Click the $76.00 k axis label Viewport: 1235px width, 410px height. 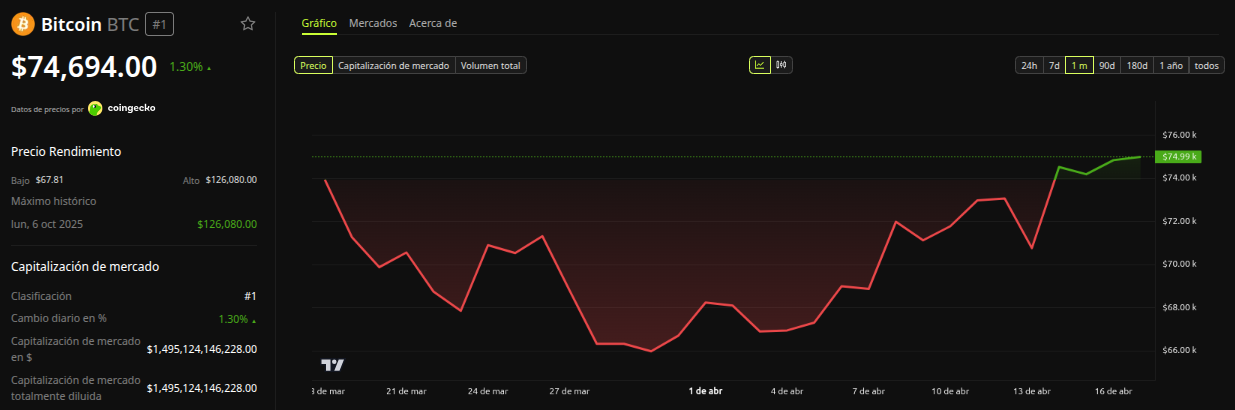tap(1178, 135)
